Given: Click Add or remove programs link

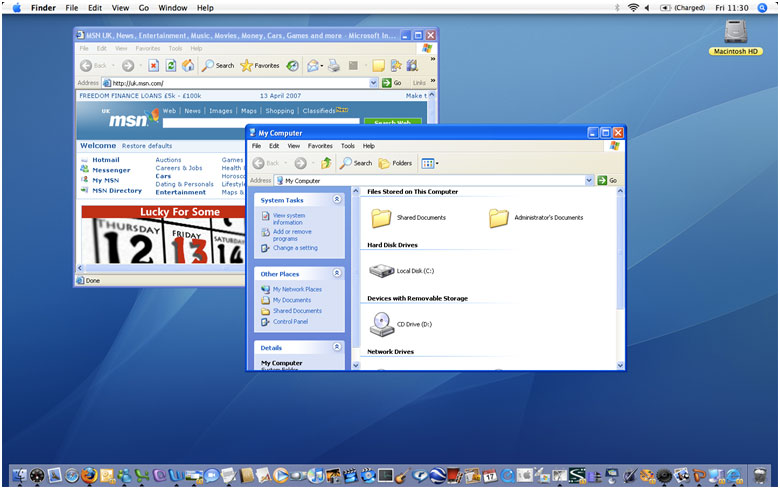Looking at the screenshot, I should (292, 235).
